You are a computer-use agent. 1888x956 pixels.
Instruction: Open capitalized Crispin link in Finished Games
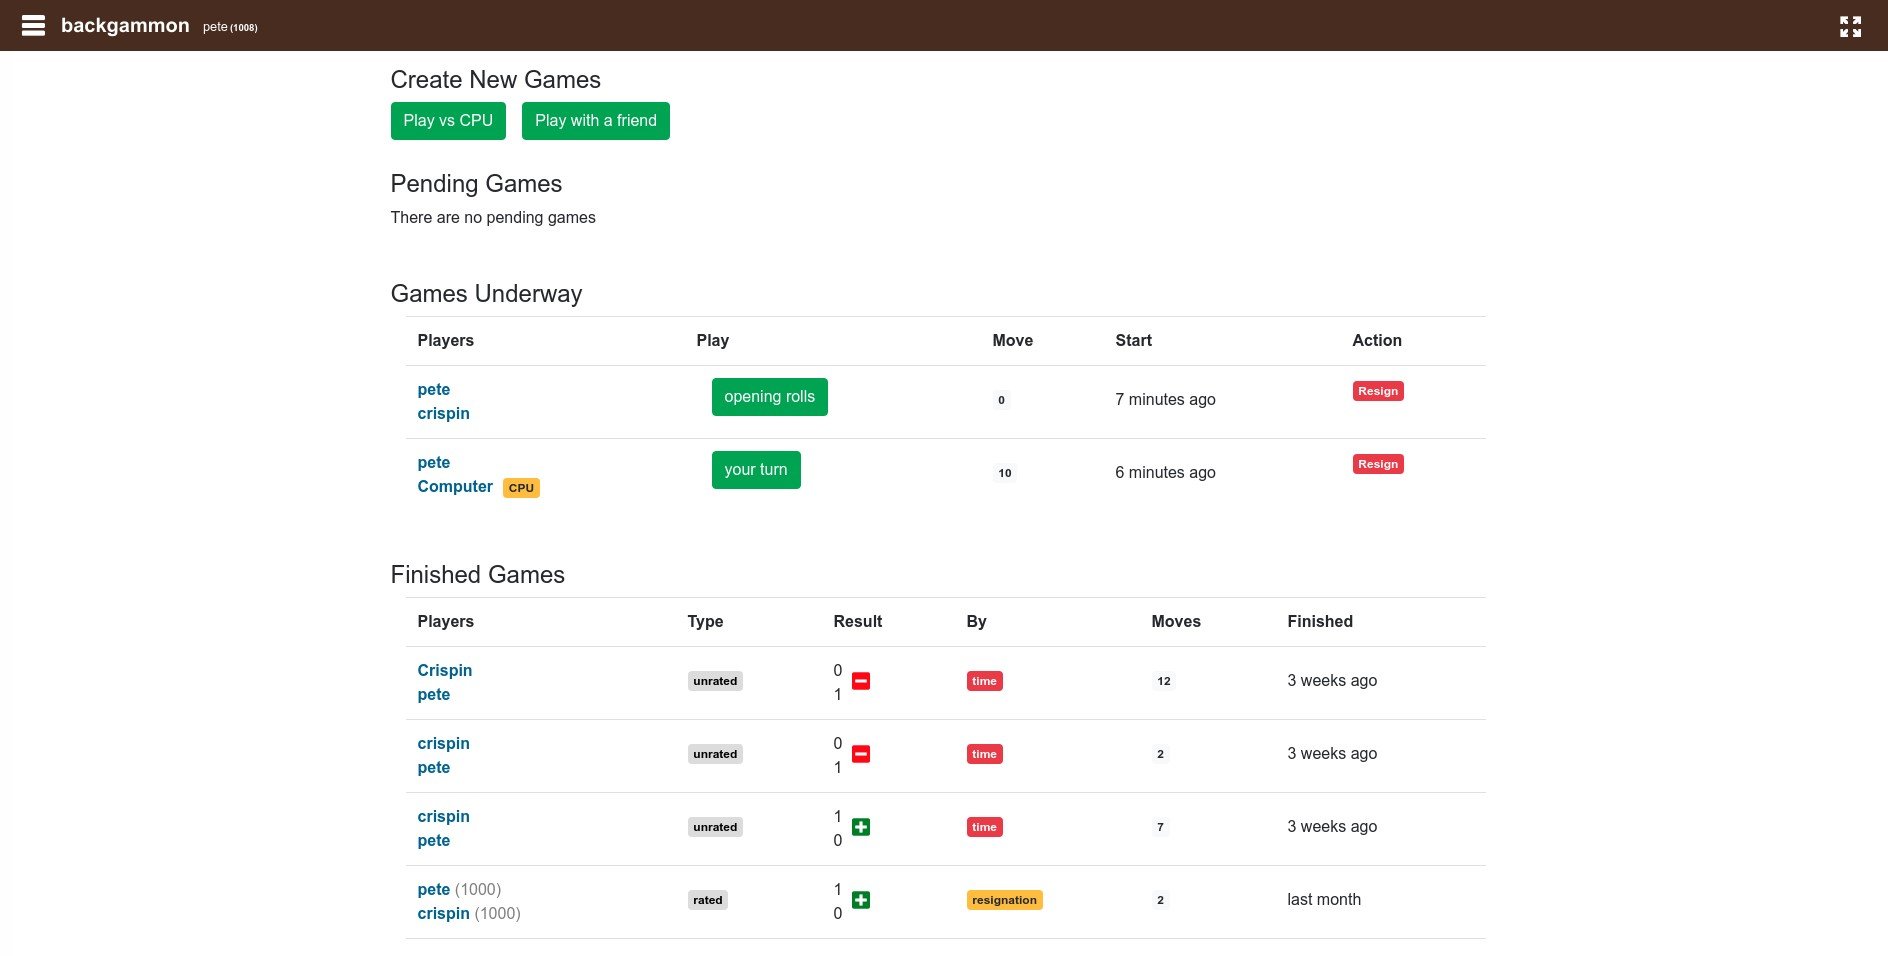click(445, 671)
